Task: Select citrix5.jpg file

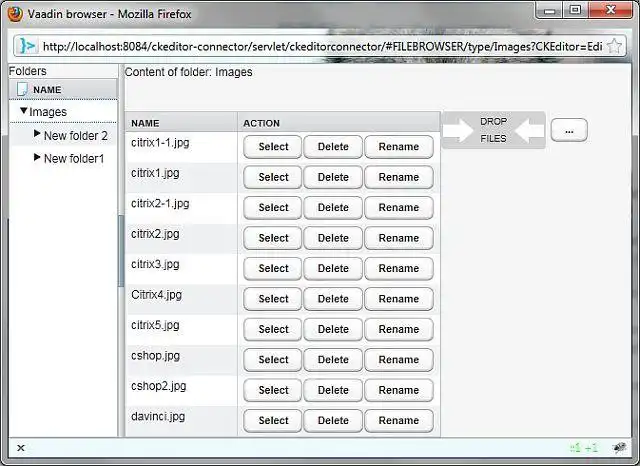Action: [273, 329]
